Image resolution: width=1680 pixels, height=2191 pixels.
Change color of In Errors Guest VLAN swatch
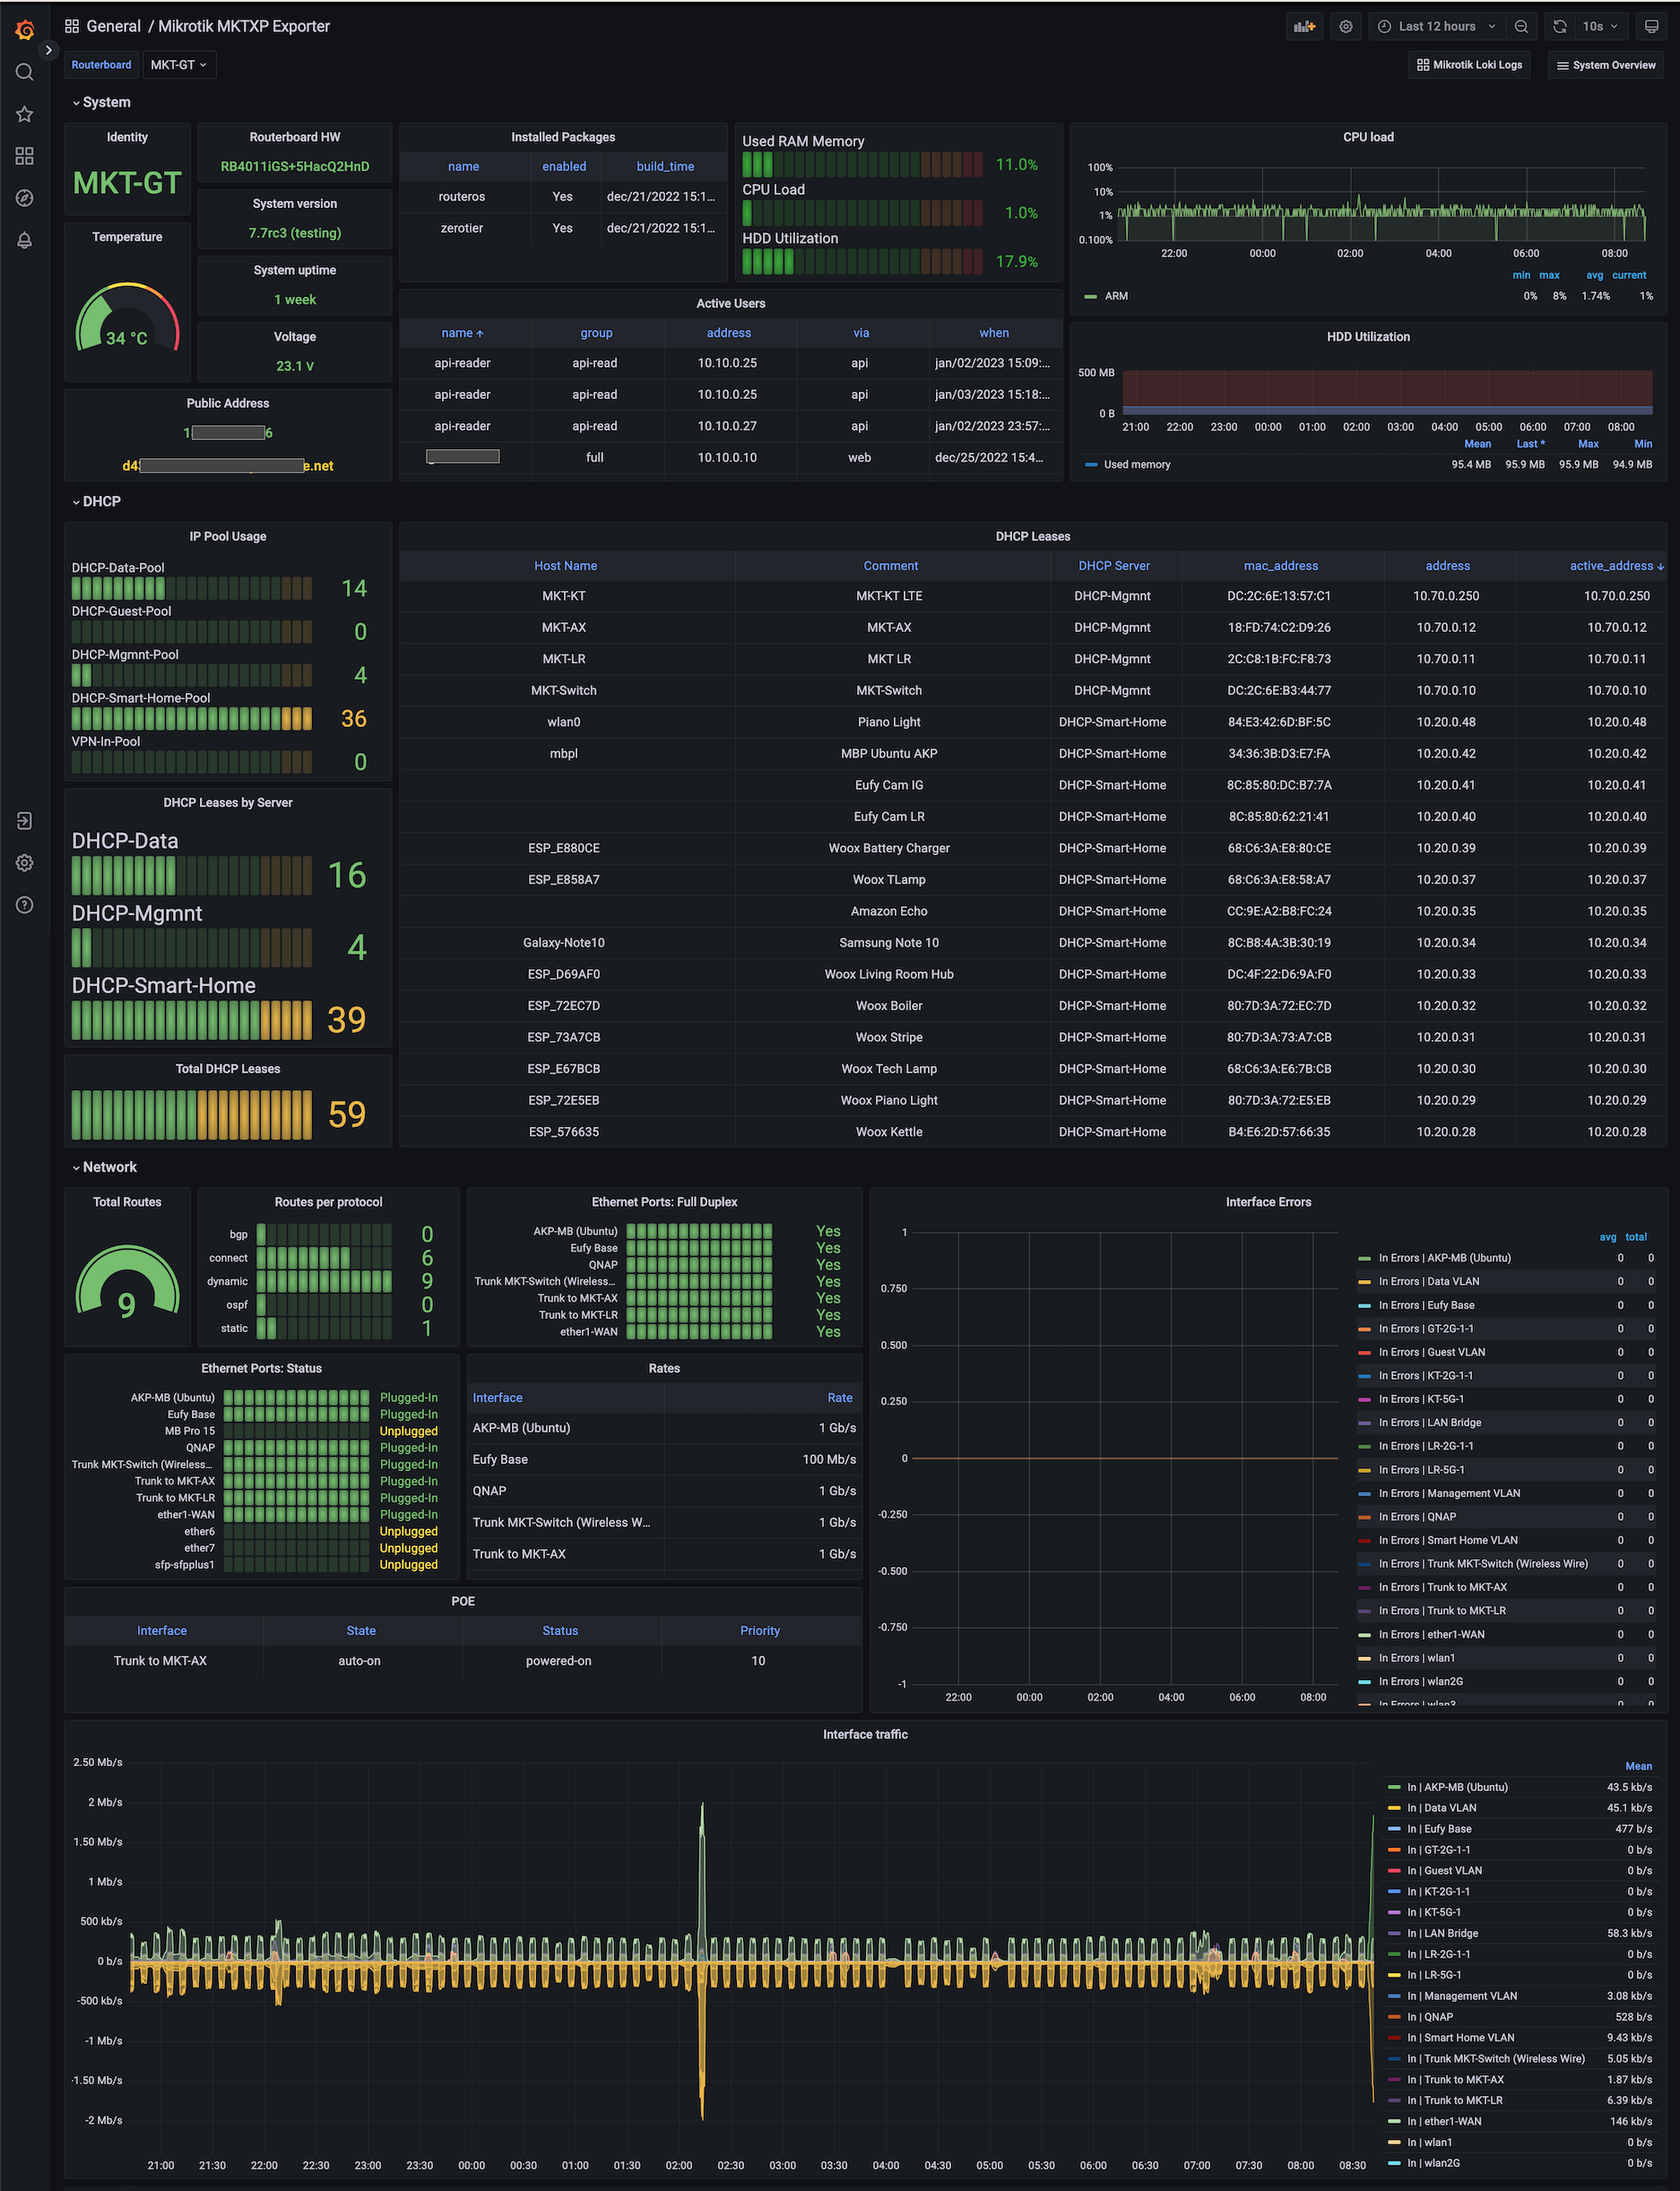(1364, 1352)
